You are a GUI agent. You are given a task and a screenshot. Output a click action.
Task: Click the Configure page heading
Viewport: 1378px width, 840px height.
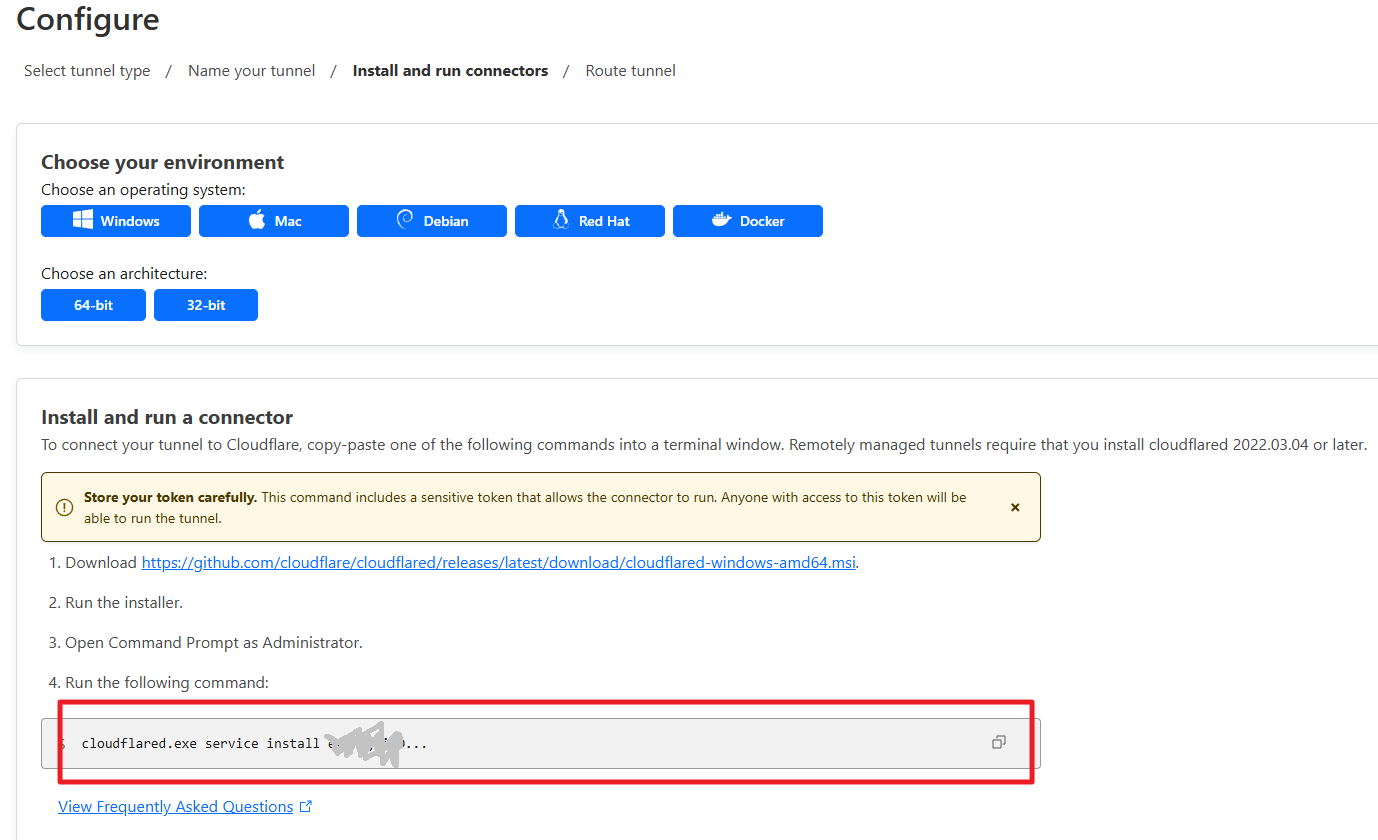pos(88,19)
